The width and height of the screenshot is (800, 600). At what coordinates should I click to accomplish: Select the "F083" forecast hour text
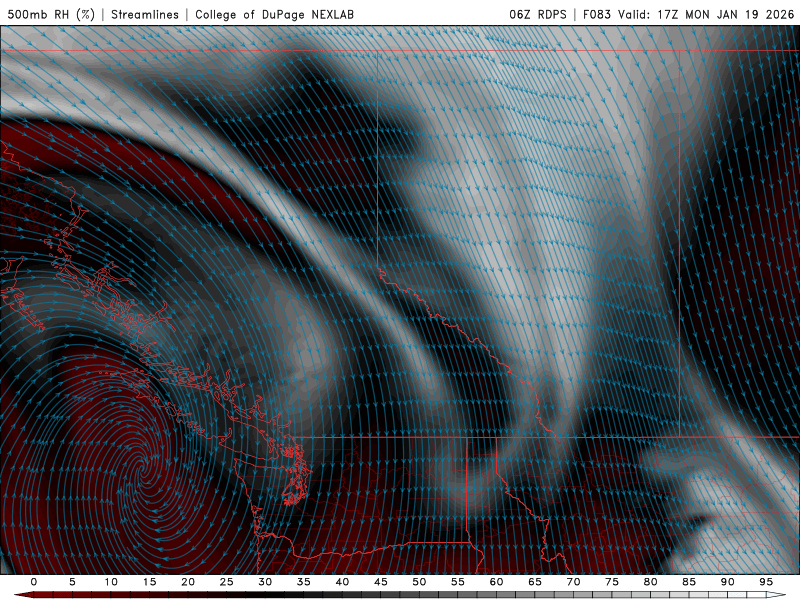597,14
